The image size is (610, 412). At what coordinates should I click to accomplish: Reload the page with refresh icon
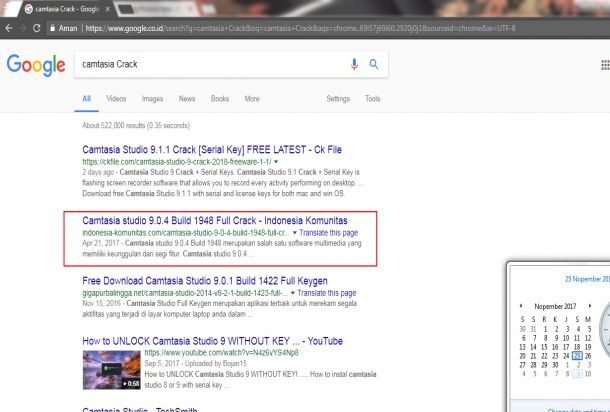click(37, 28)
